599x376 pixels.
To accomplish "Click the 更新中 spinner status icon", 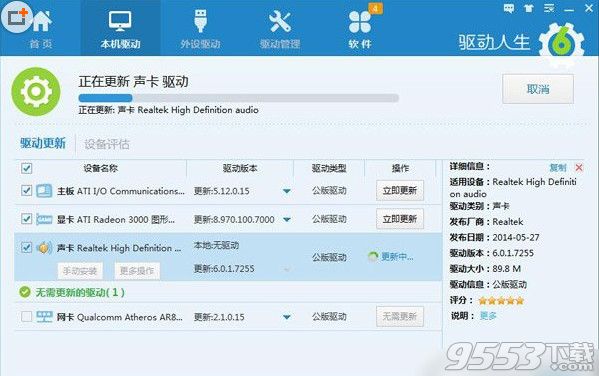I will (373, 256).
